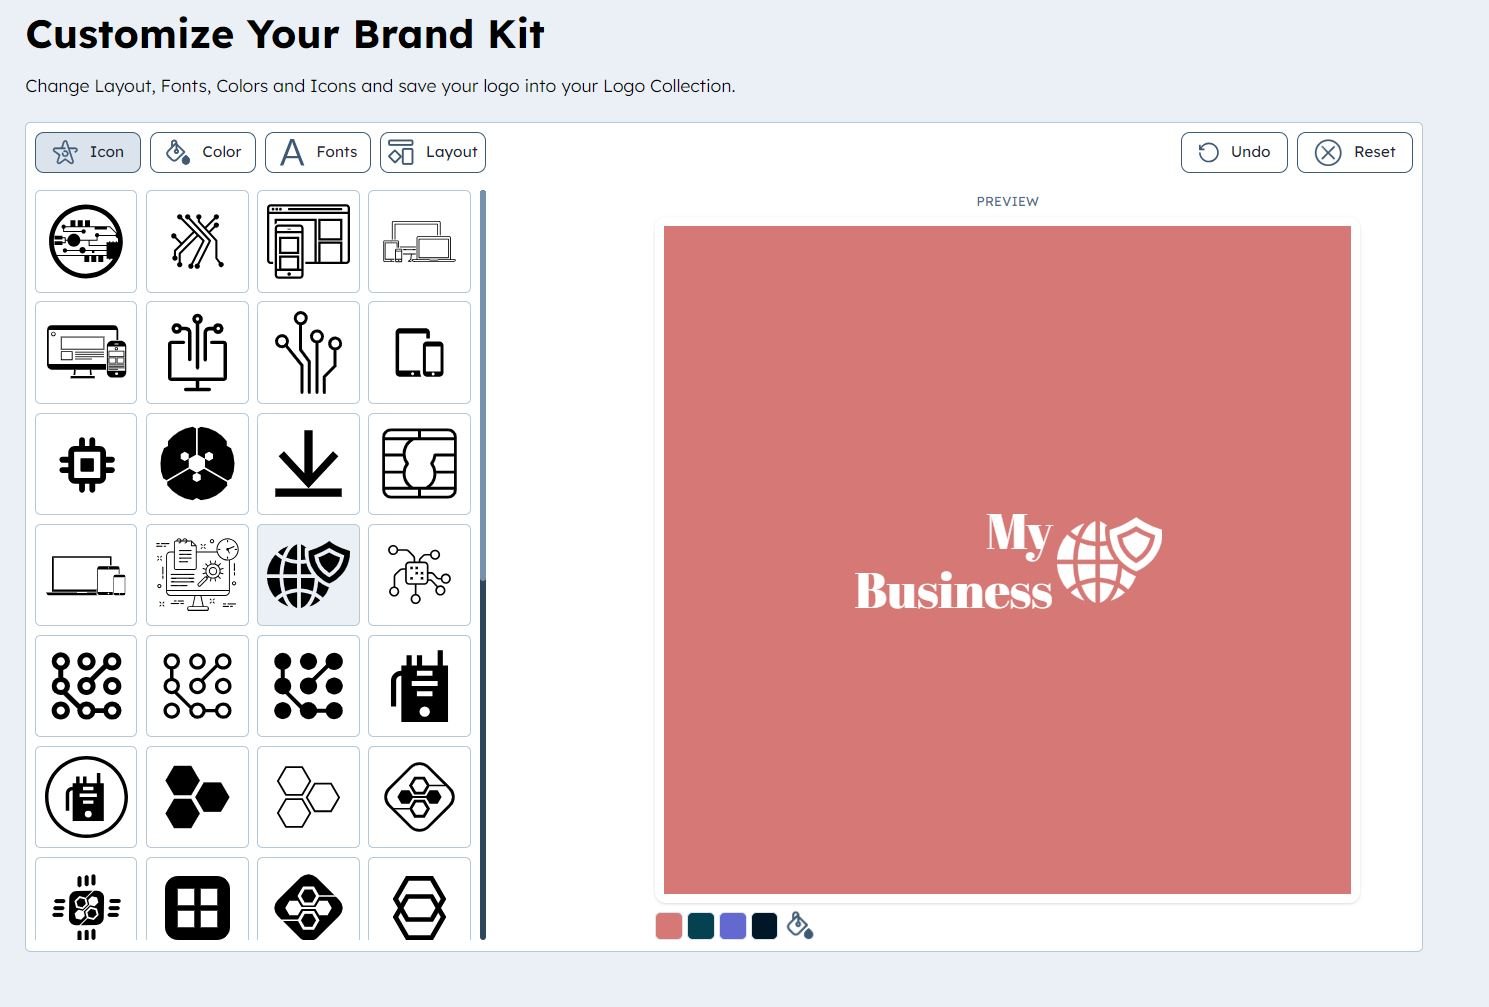Select the four-squares grid icon

(197, 900)
